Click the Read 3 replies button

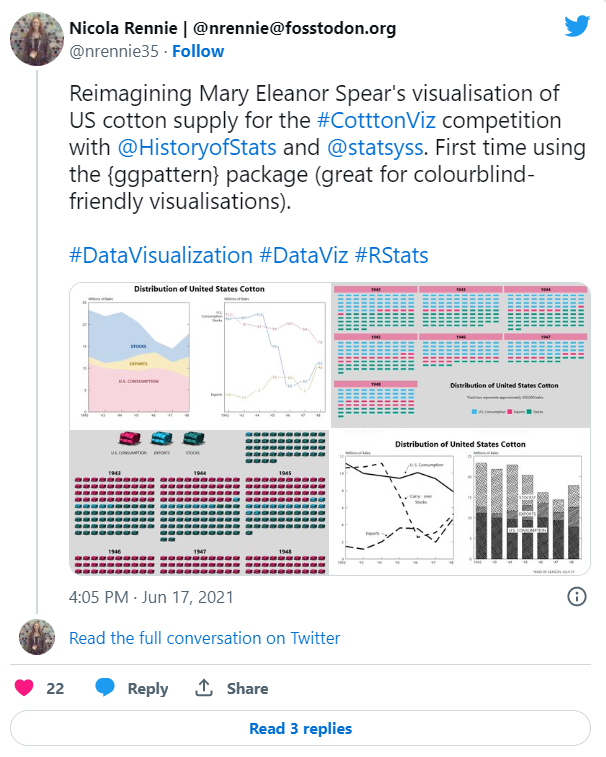pos(300,728)
